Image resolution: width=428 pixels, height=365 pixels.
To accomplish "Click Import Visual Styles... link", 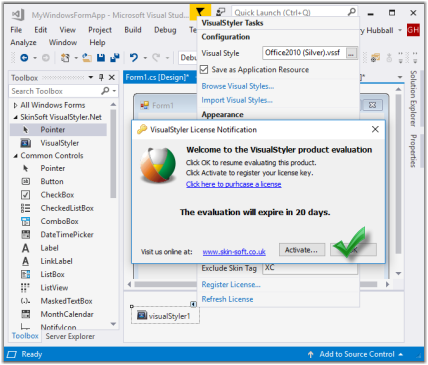I will [237, 100].
